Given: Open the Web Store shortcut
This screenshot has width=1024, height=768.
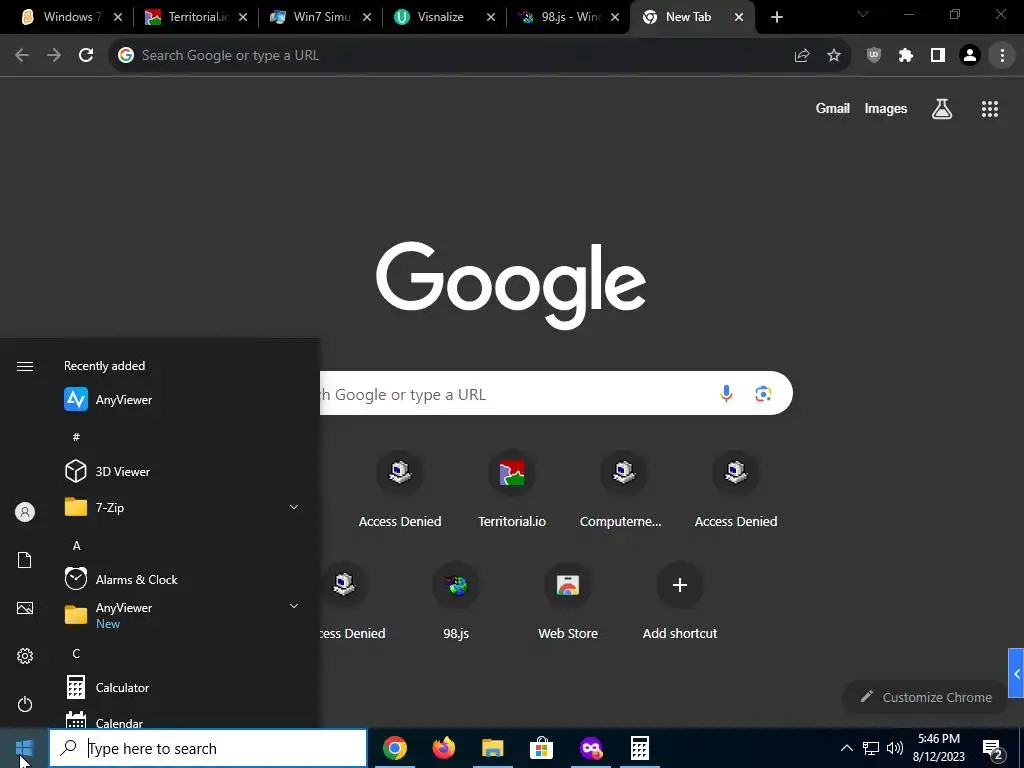Looking at the screenshot, I should tap(568, 601).
